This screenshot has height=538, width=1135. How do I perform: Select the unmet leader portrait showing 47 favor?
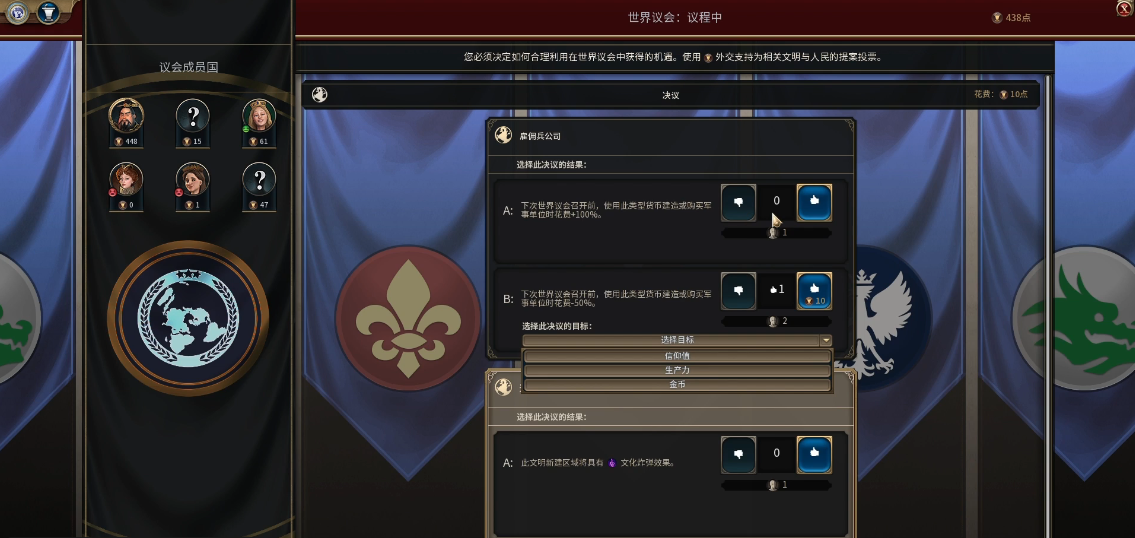pyautogui.click(x=259, y=179)
